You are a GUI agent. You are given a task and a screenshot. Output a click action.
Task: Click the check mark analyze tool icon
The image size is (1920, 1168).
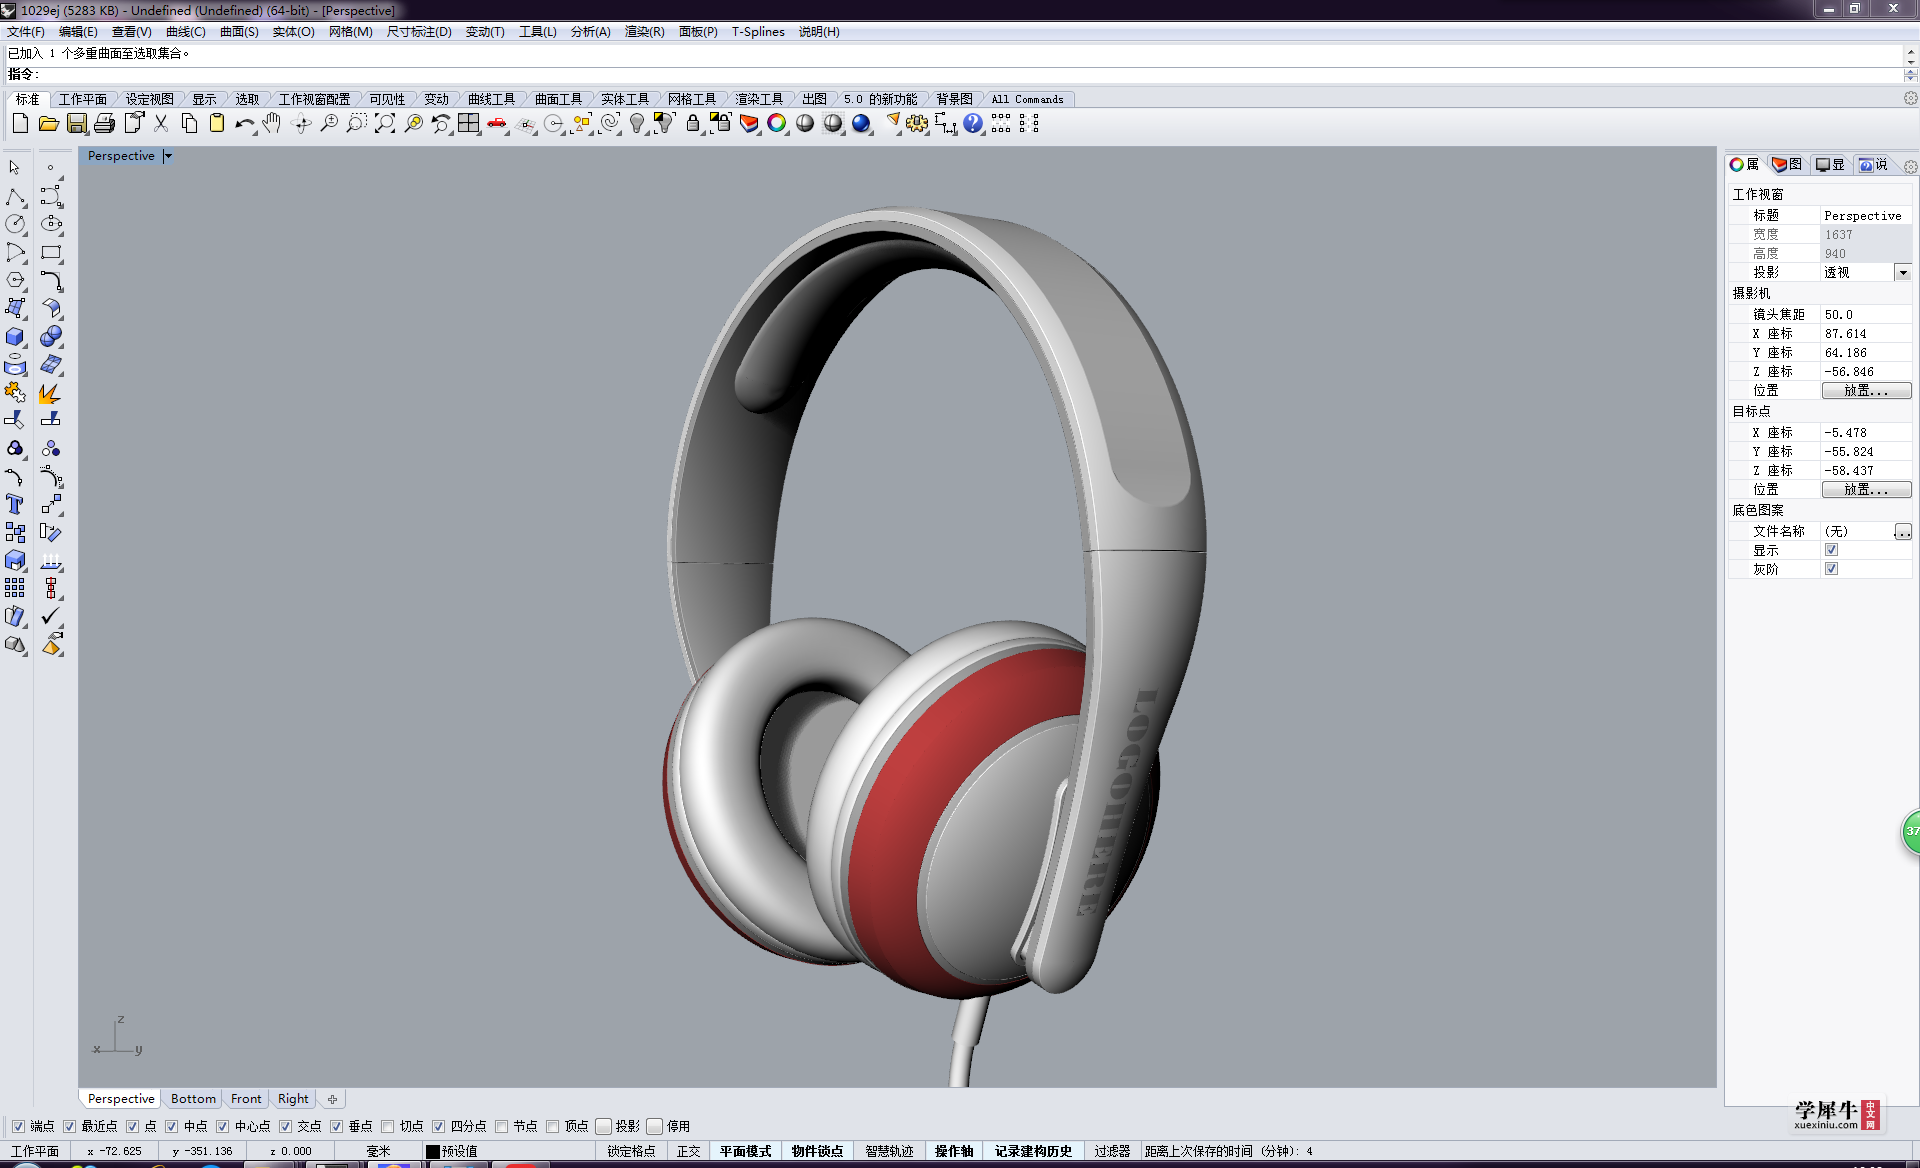51,616
